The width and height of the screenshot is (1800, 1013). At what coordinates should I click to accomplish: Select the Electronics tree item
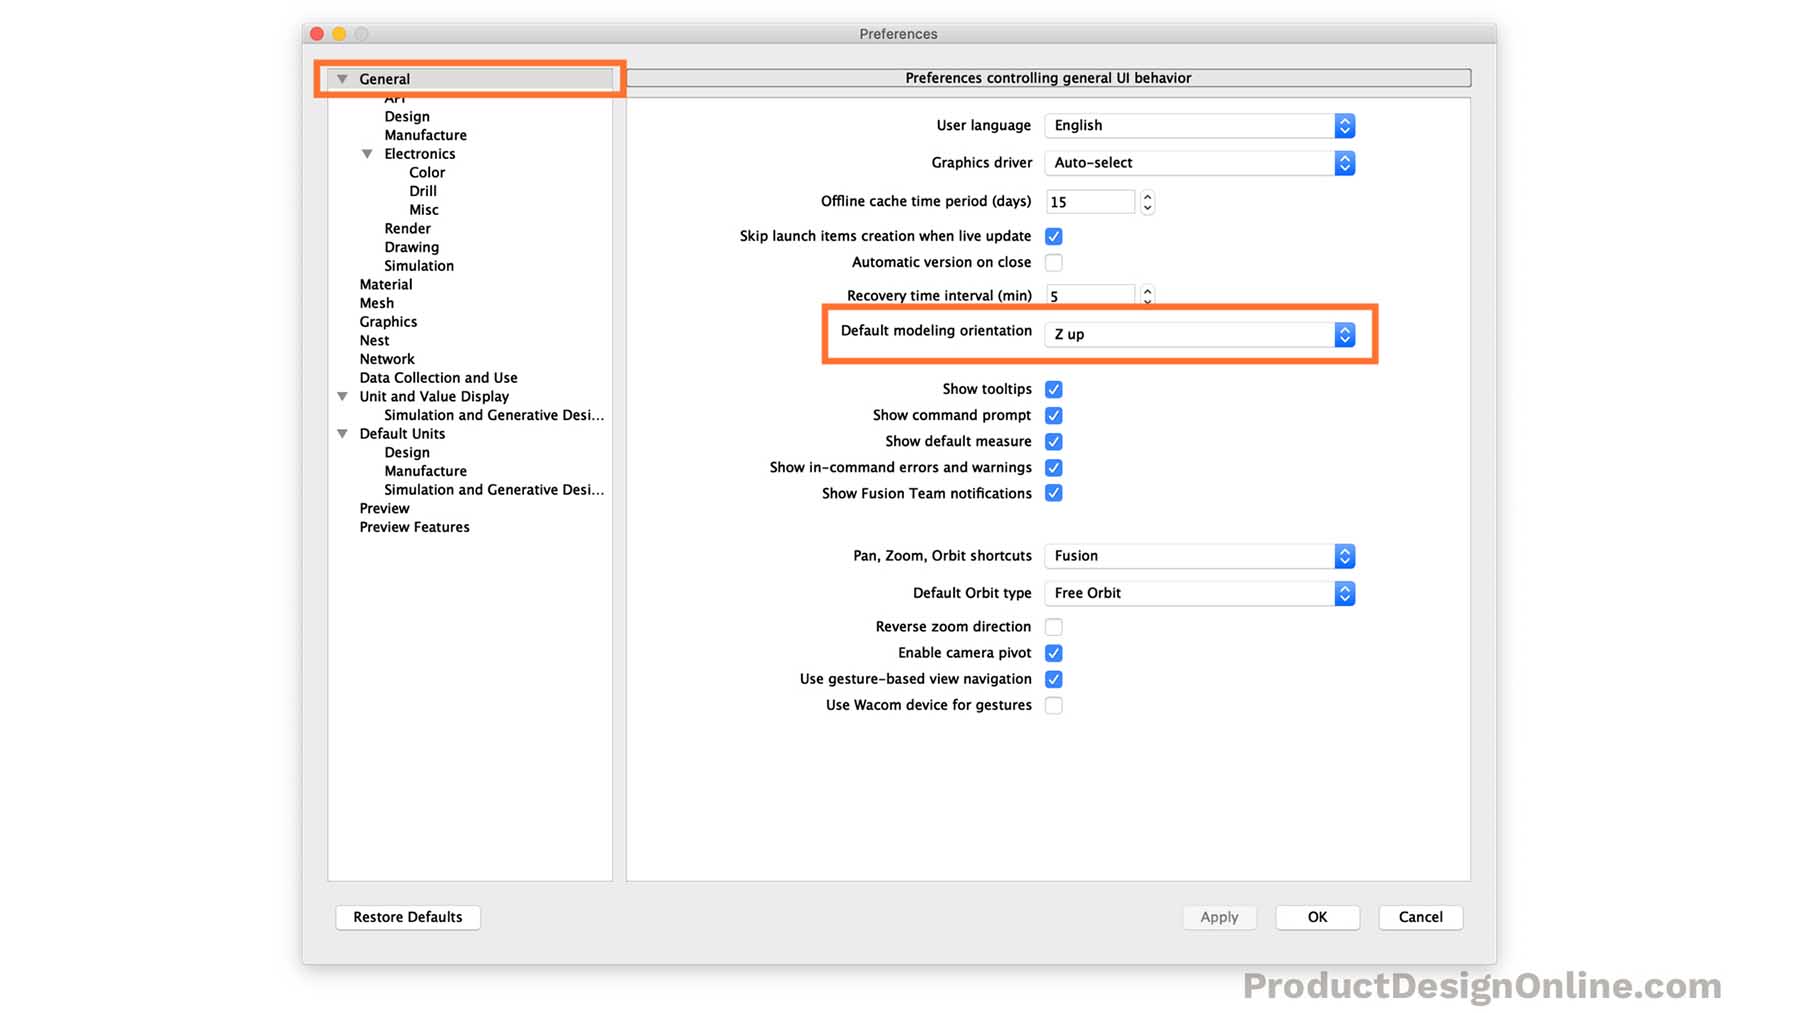click(x=419, y=154)
